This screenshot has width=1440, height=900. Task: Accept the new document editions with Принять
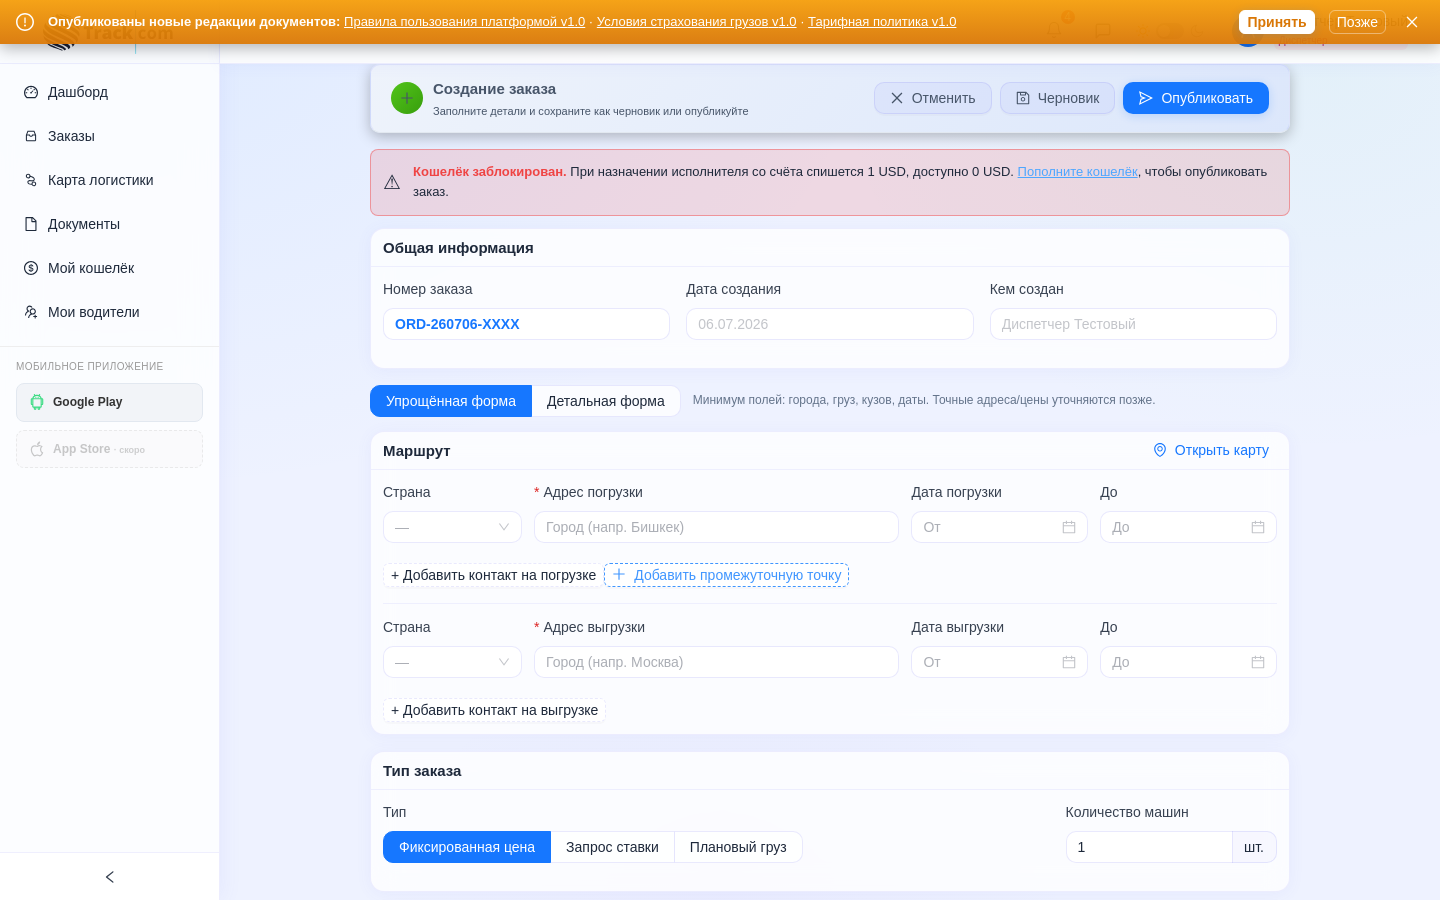point(1276,22)
